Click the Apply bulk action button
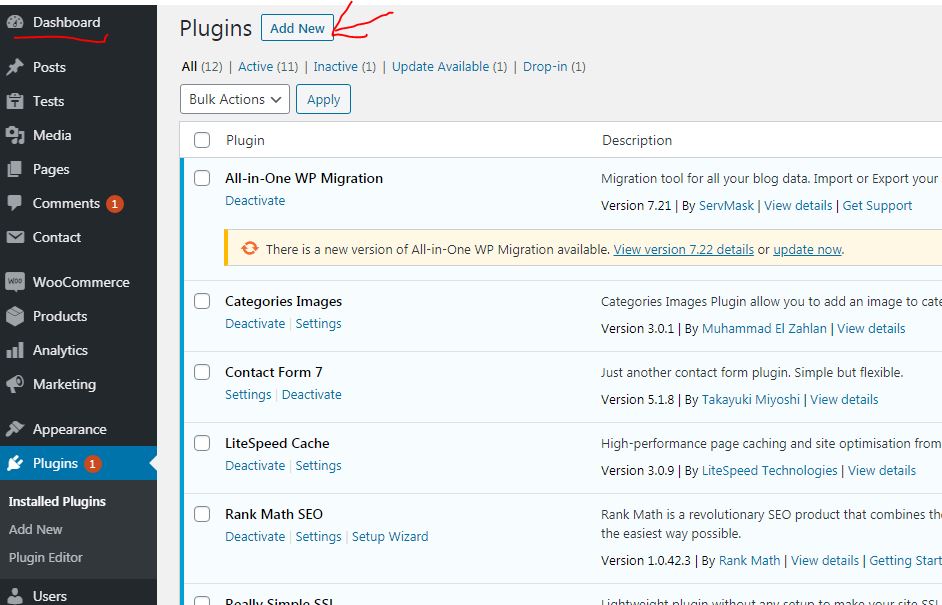 [323, 99]
